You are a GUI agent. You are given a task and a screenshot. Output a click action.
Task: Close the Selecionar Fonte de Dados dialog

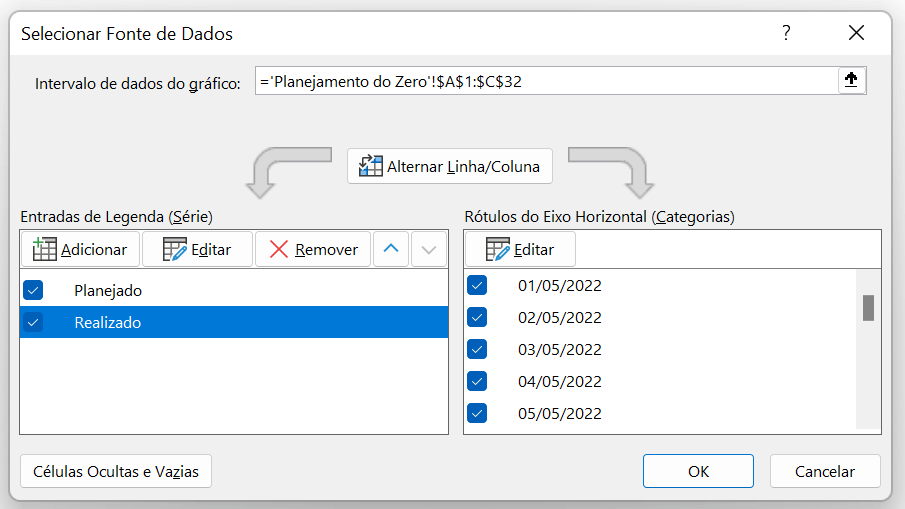click(x=856, y=33)
